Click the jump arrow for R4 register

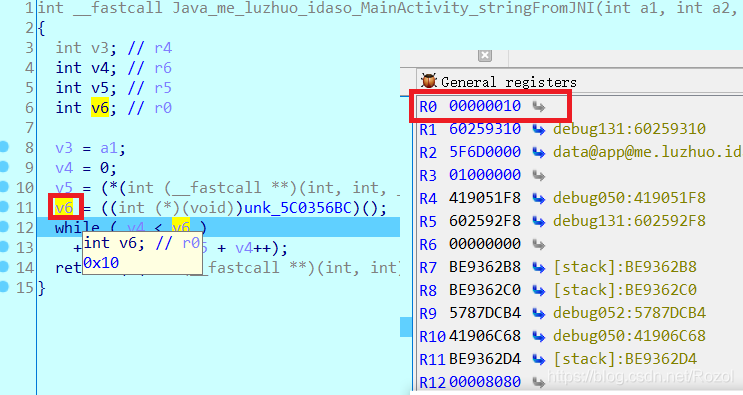tap(538, 198)
